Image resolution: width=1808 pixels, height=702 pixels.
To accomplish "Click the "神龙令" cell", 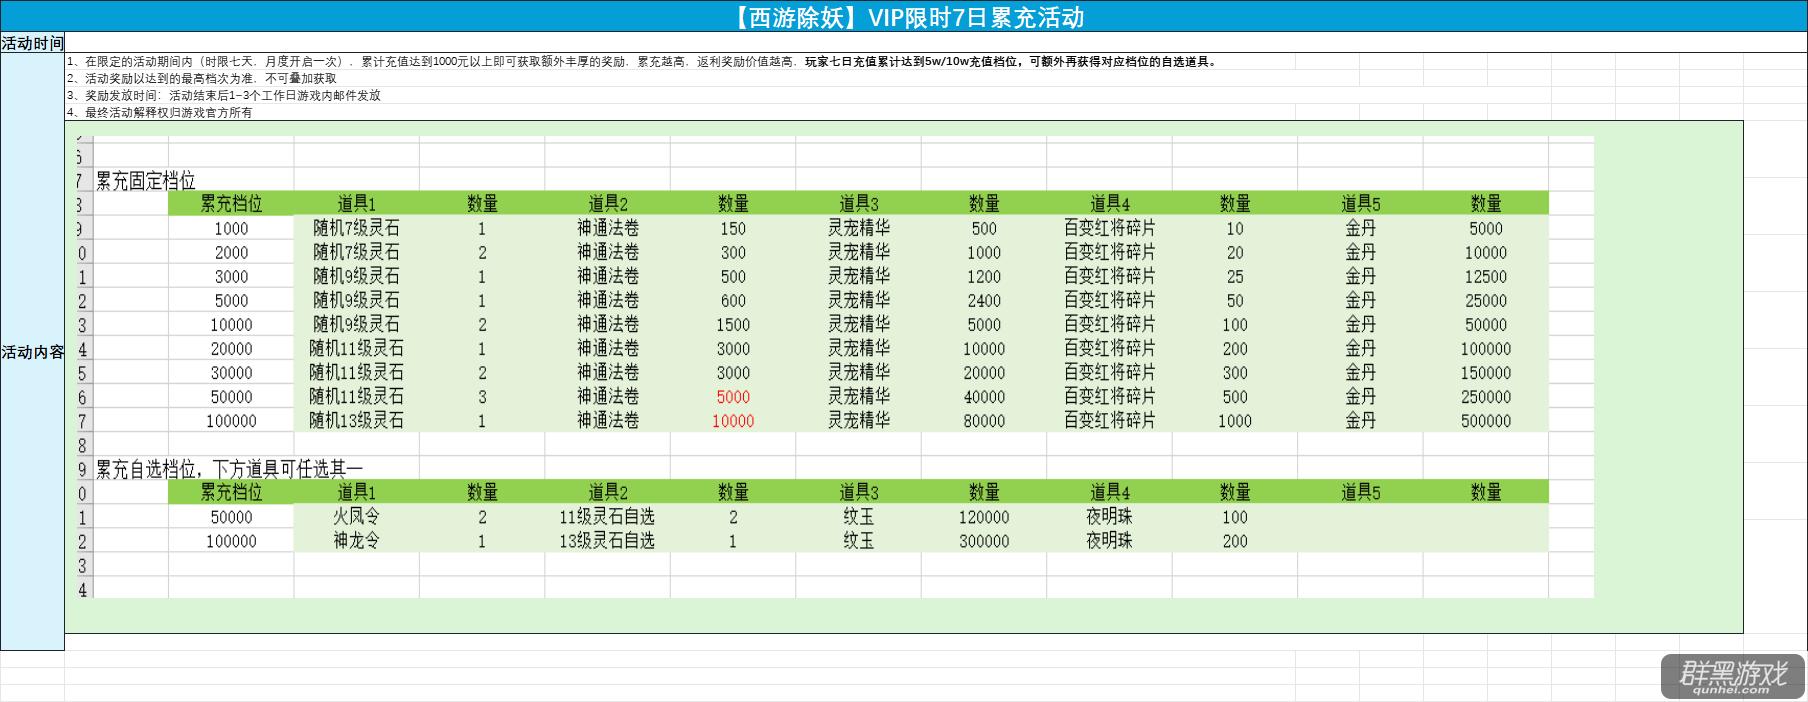I will [357, 540].
